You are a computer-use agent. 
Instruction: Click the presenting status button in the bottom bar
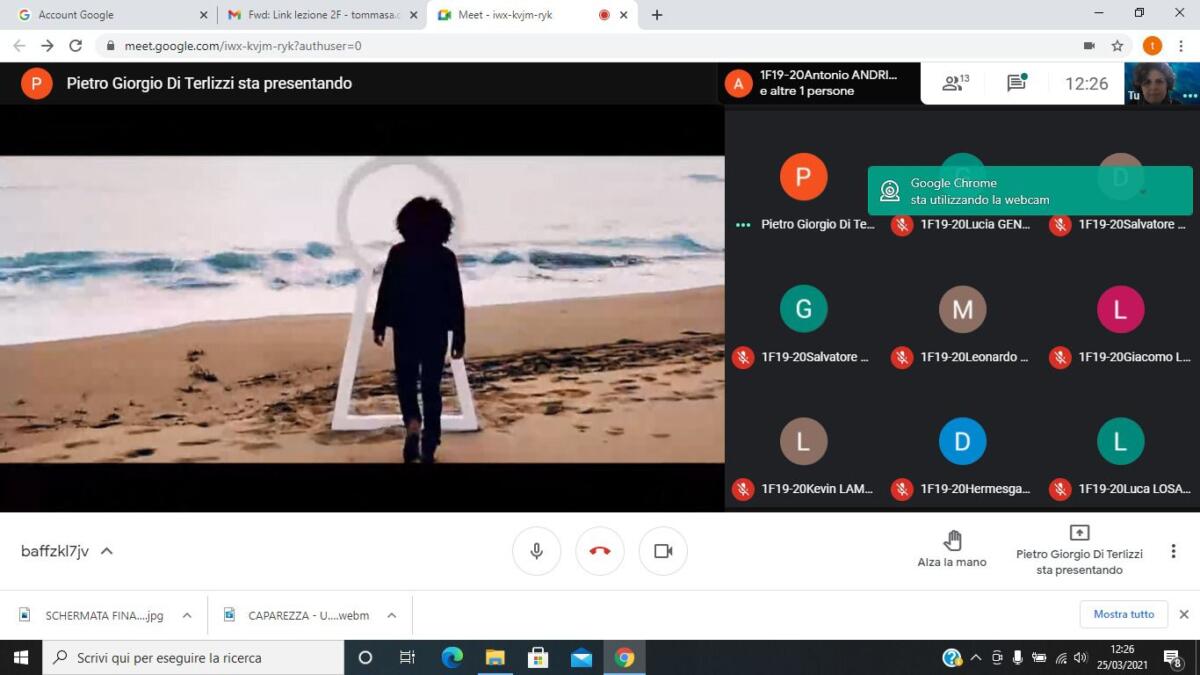(1079, 549)
